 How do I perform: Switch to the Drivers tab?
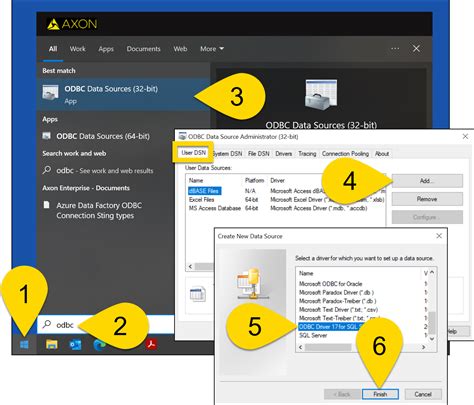[x=284, y=154]
